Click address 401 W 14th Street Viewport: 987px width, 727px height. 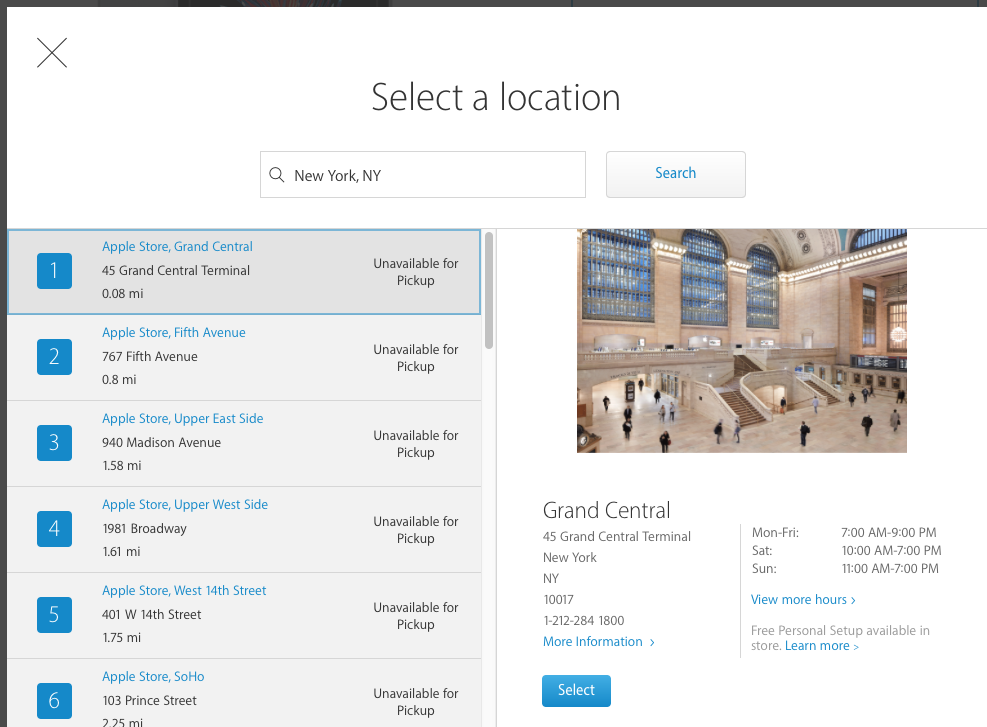[x=152, y=614]
